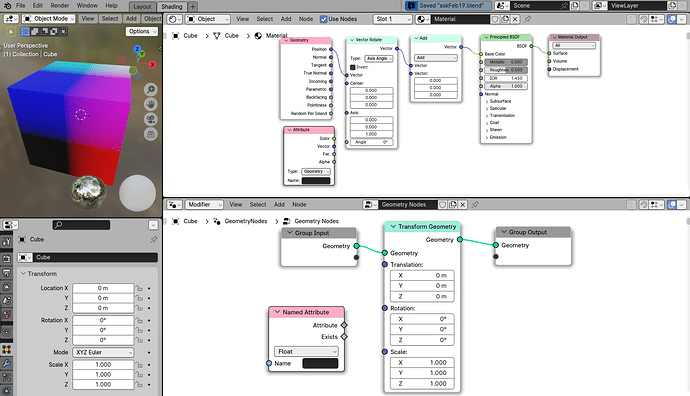Open Axis Angle type dropdown
Viewport: 690px width, 396px height.
(x=379, y=59)
